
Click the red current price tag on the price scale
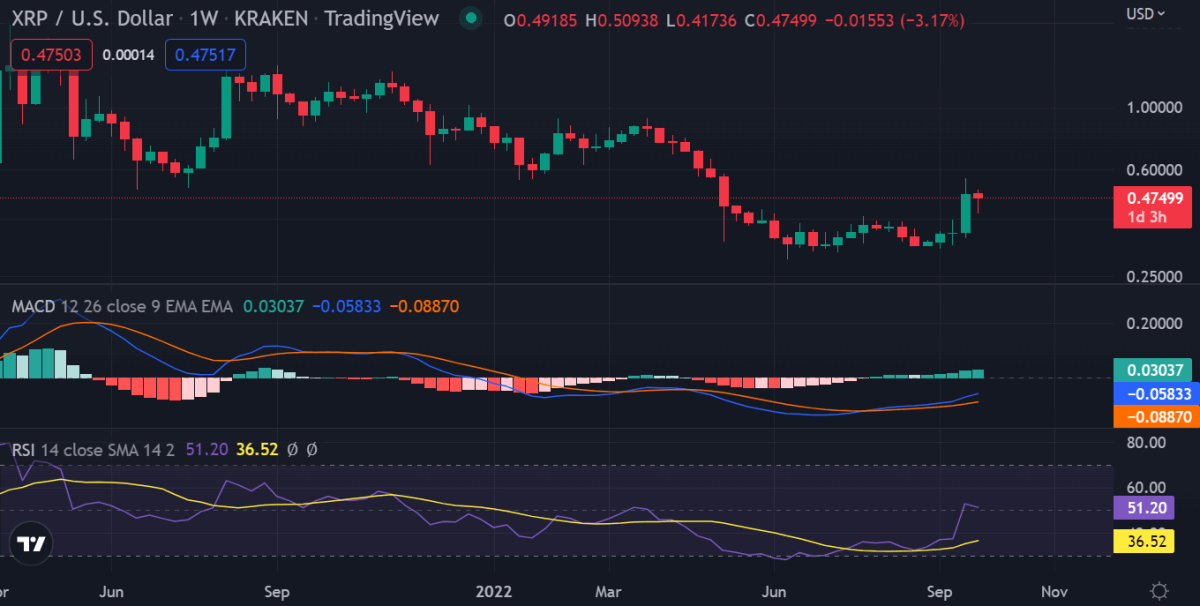coord(1153,207)
